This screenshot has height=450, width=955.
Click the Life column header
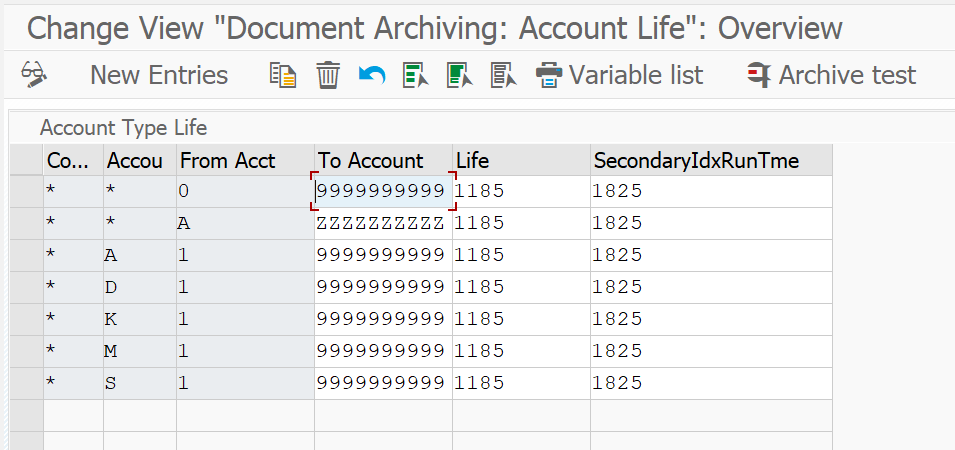[520, 160]
